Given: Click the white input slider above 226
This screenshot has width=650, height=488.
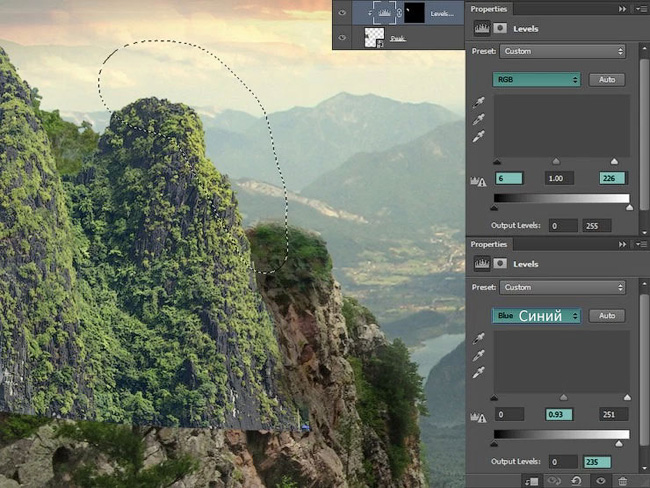Looking at the screenshot, I should pyautogui.click(x=614, y=161).
